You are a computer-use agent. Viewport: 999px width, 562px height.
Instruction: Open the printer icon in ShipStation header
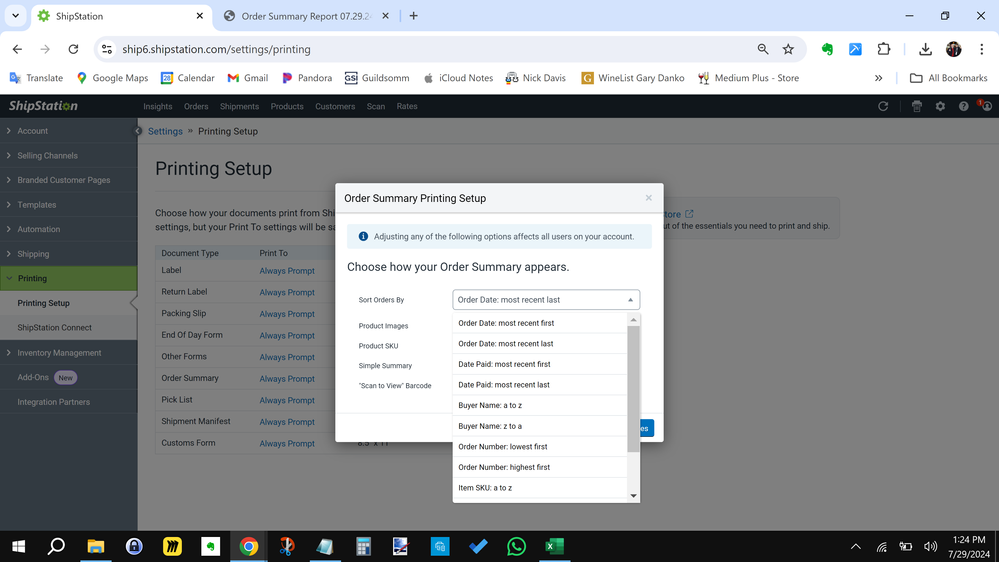(x=916, y=106)
